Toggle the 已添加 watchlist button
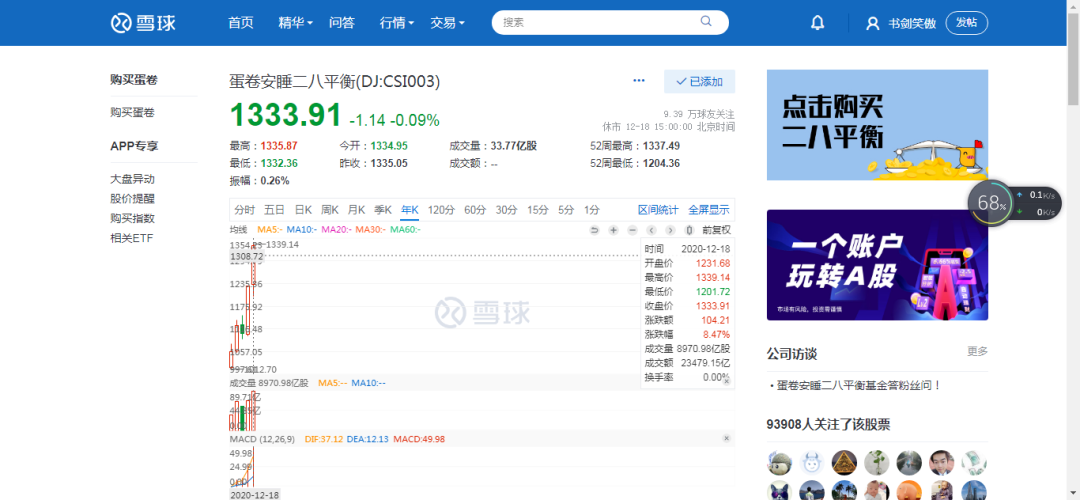Screen dimensions: 1080x500 [699, 81]
